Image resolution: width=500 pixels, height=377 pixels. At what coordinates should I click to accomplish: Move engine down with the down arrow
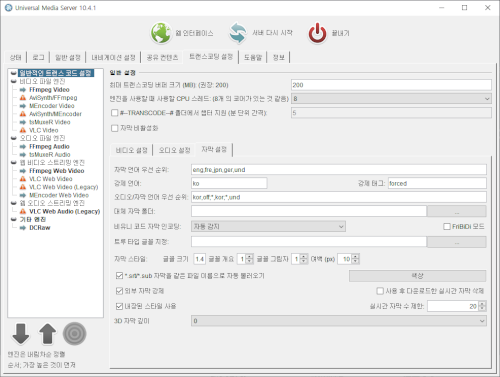(x=21, y=334)
